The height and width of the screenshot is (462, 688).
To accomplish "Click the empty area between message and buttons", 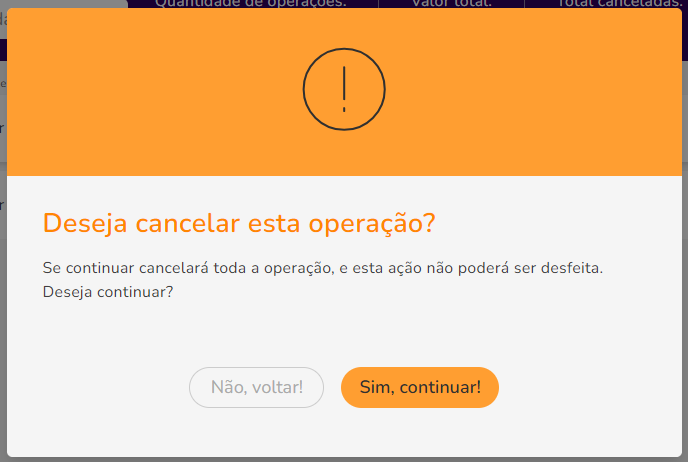I will point(344,334).
